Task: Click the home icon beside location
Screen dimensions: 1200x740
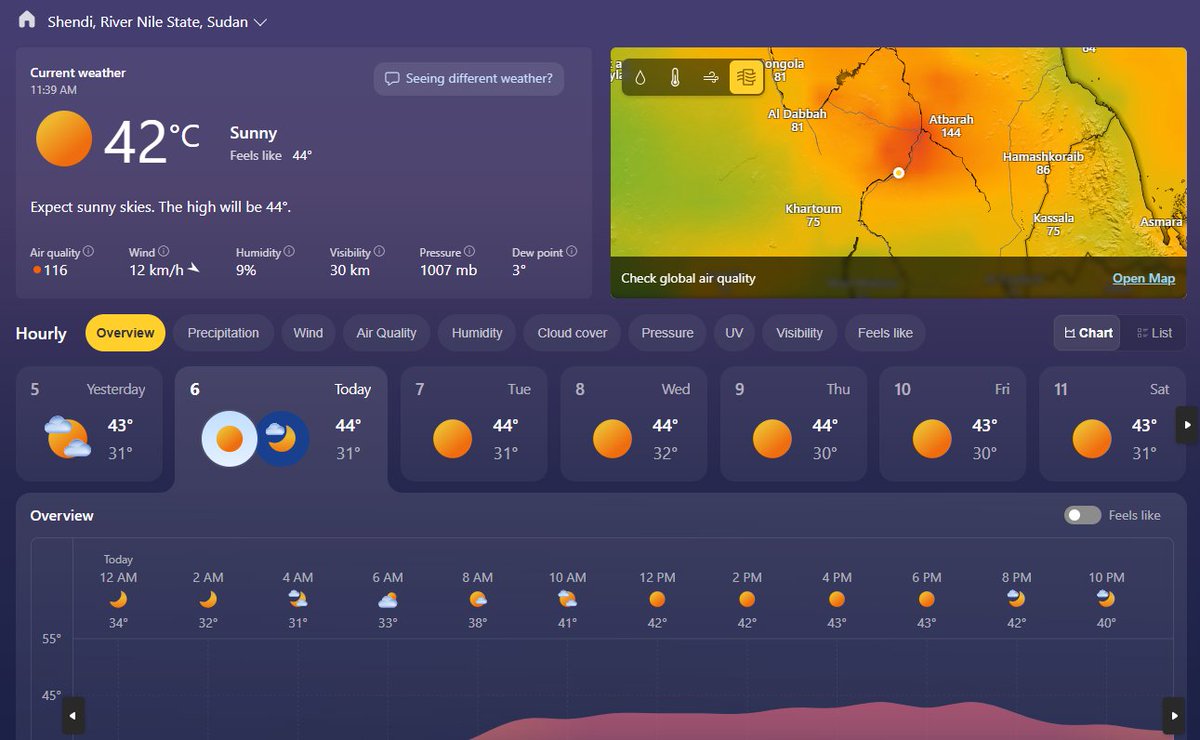Action: coord(27,20)
